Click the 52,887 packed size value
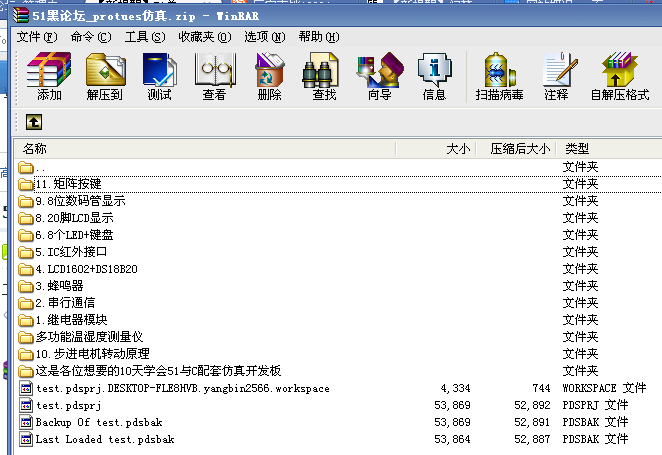Viewport: 662px width, 455px height. 532,439
